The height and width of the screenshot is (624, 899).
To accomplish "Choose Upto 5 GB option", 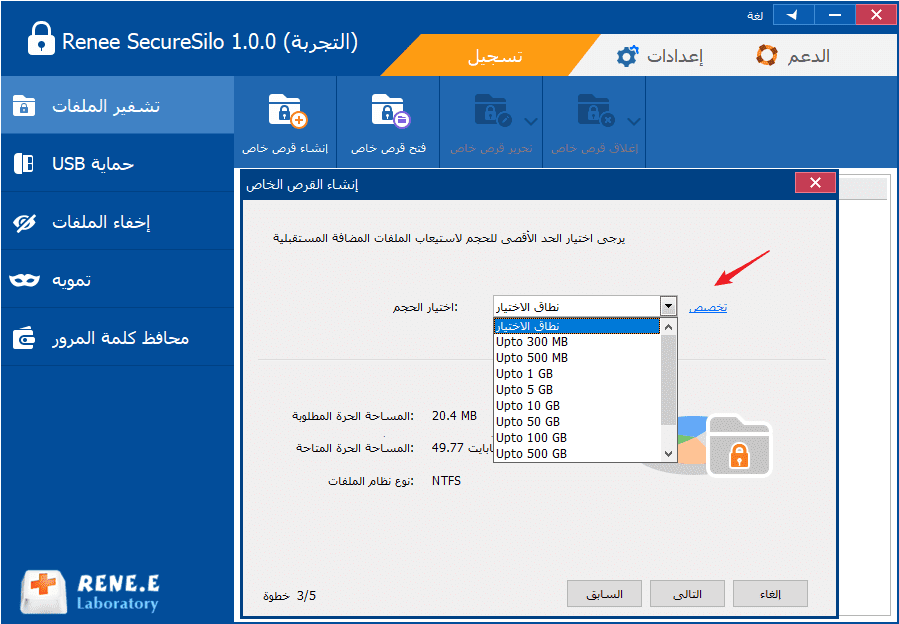I will pos(577,390).
